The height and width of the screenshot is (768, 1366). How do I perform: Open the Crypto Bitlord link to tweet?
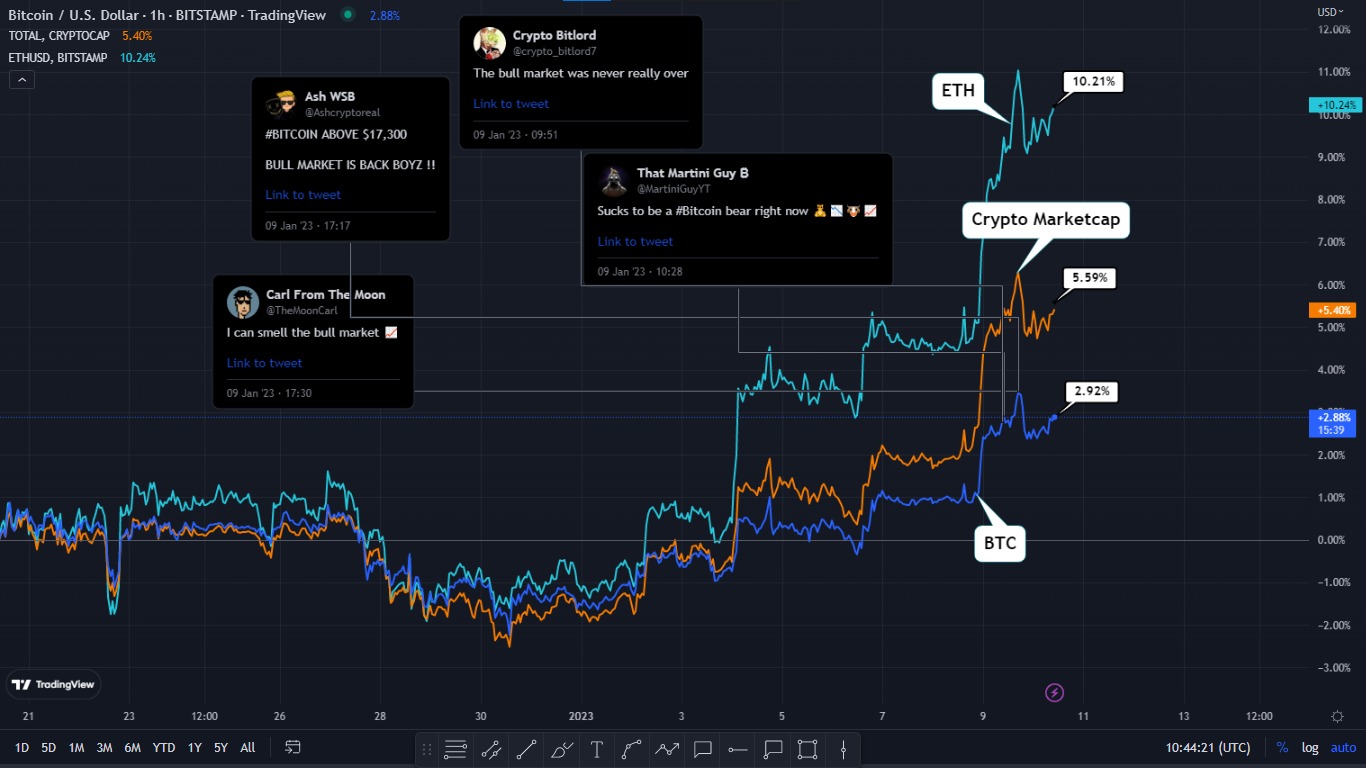[511, 104]
